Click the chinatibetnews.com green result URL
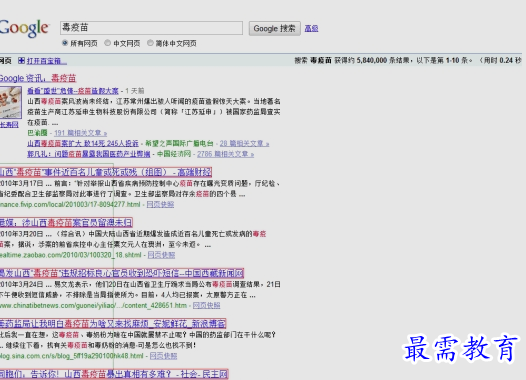 (93, 305)
